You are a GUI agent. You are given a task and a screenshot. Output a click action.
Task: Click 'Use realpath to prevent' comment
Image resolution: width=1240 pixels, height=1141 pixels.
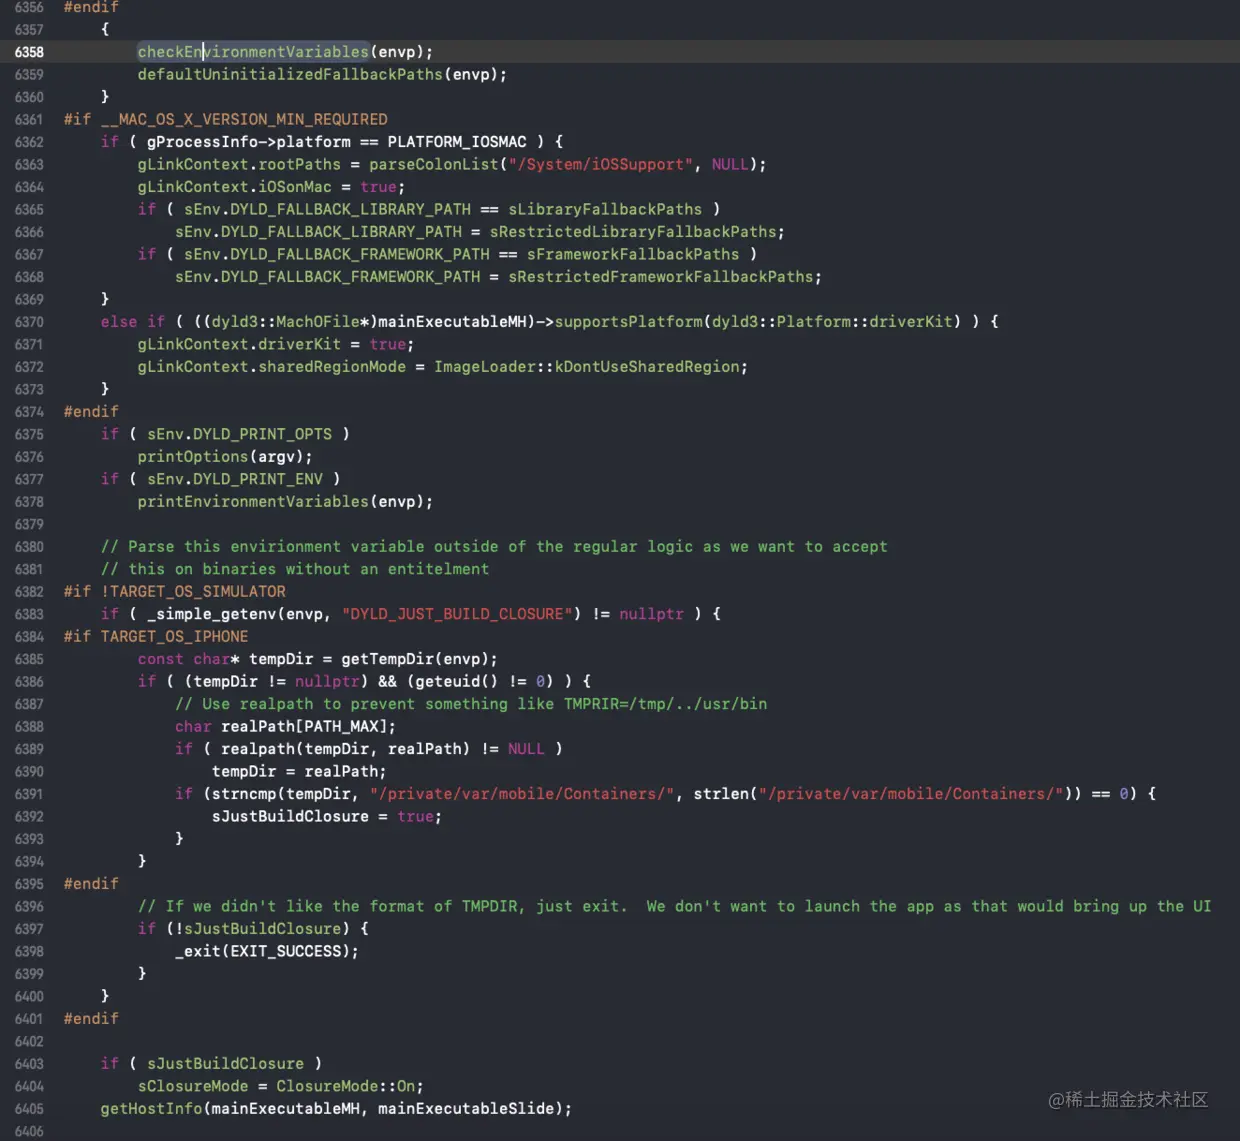(x=471, y=704)
